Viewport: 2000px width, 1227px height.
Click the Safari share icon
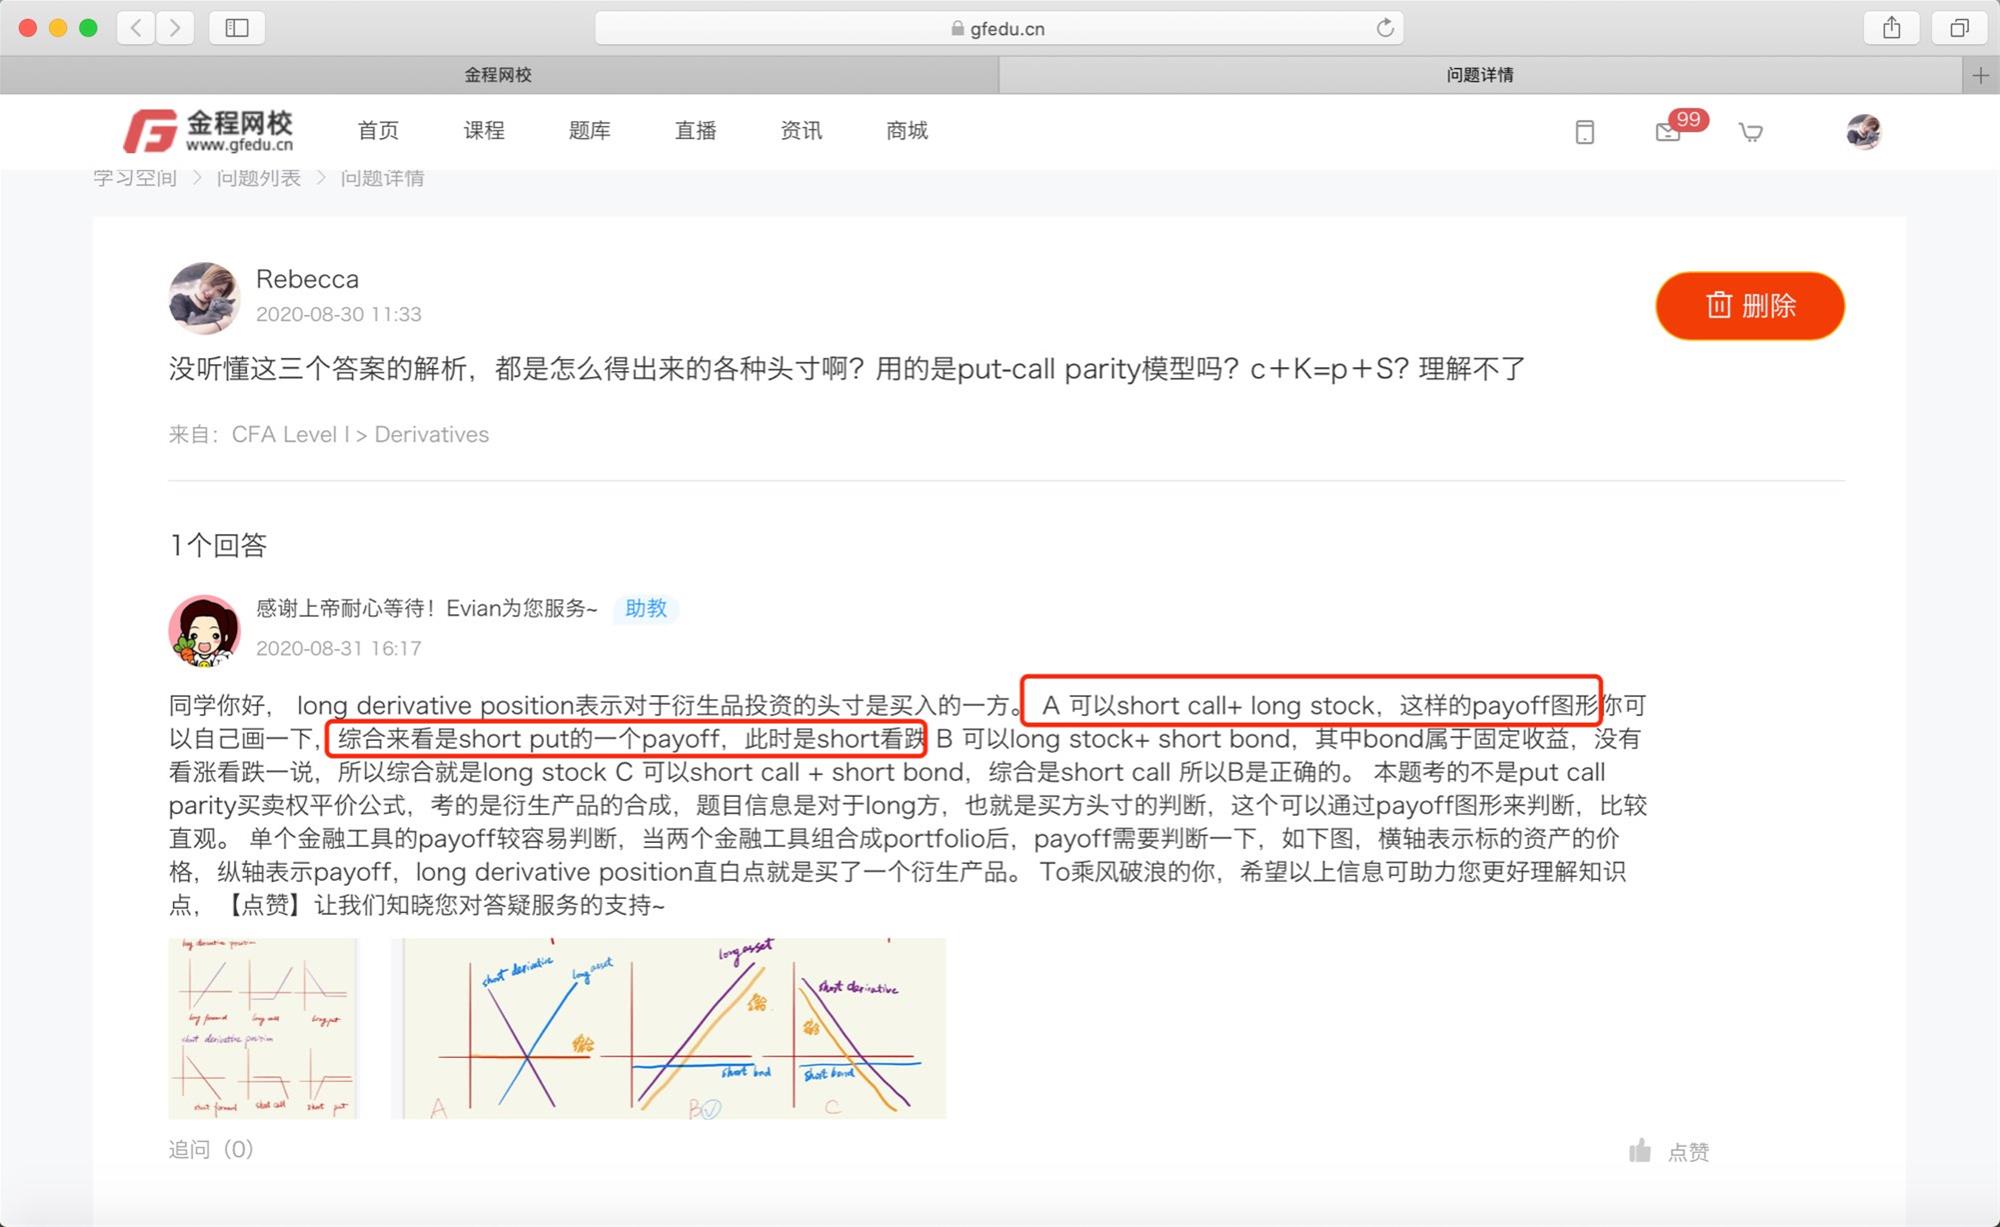(x=1891, y=28)
